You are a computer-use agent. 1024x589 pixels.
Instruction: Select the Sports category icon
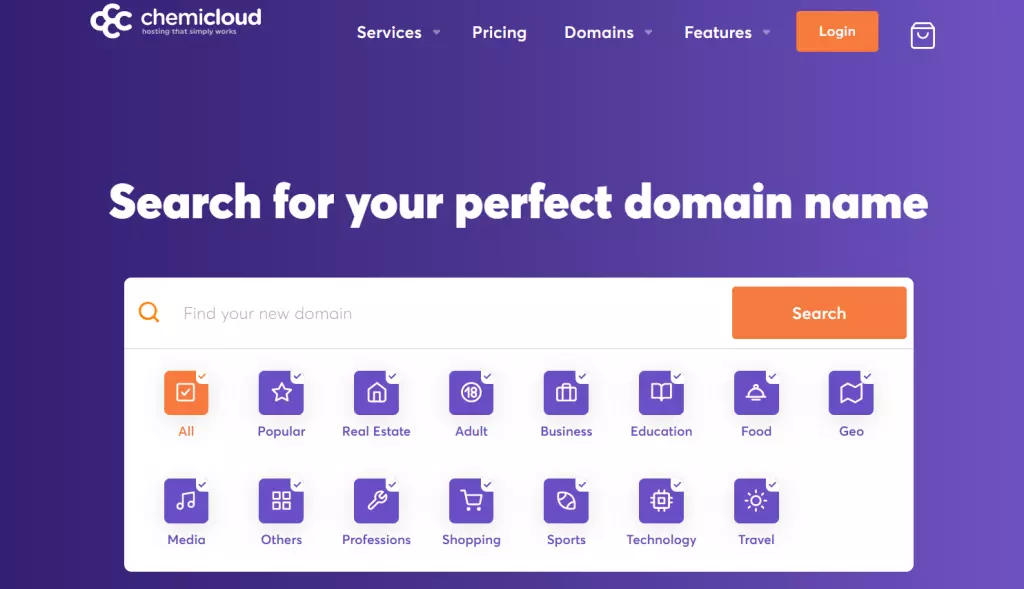pyautogui.click(x=566, y=500)
